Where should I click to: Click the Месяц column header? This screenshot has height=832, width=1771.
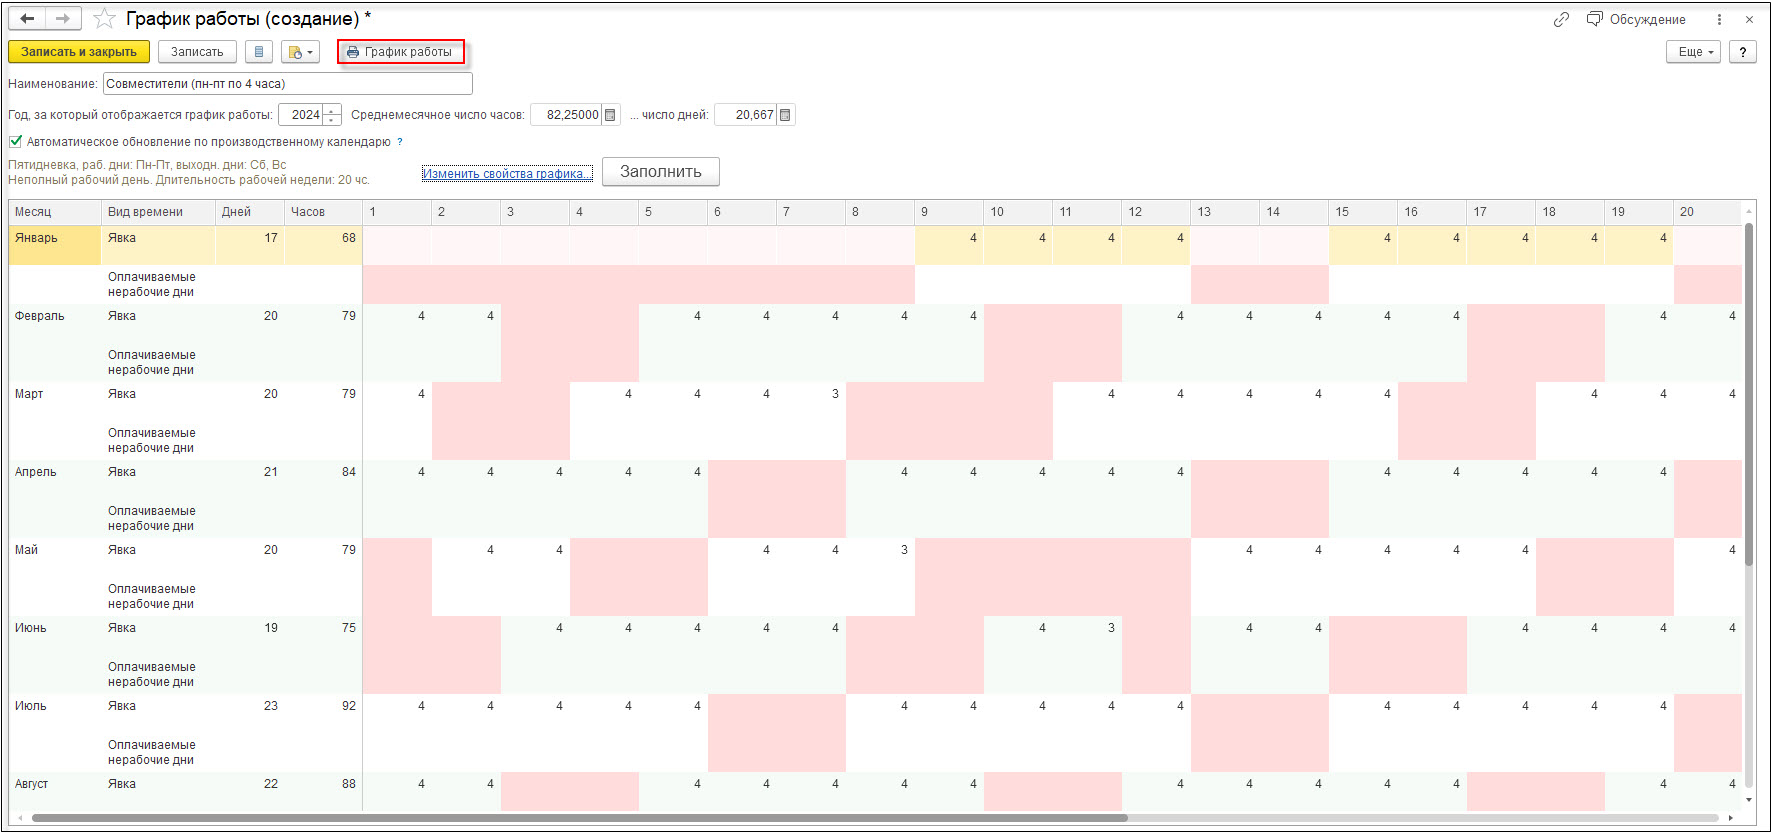(55, 212)
